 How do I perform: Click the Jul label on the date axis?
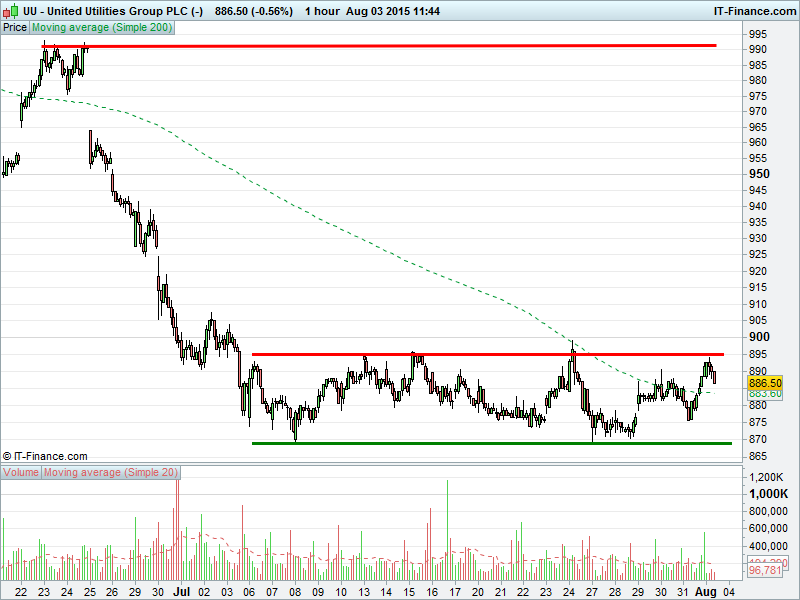click(181, 592)
